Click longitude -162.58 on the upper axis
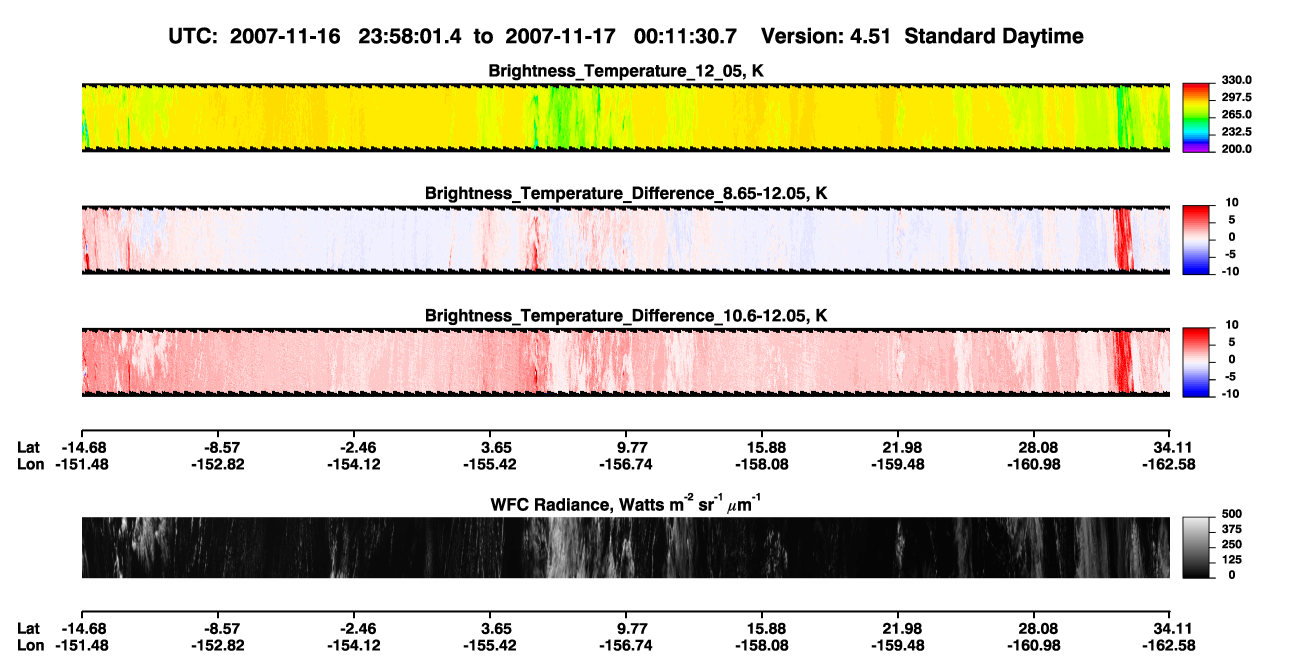Viewport: 1300px width, 667px height. point(1170,464)
